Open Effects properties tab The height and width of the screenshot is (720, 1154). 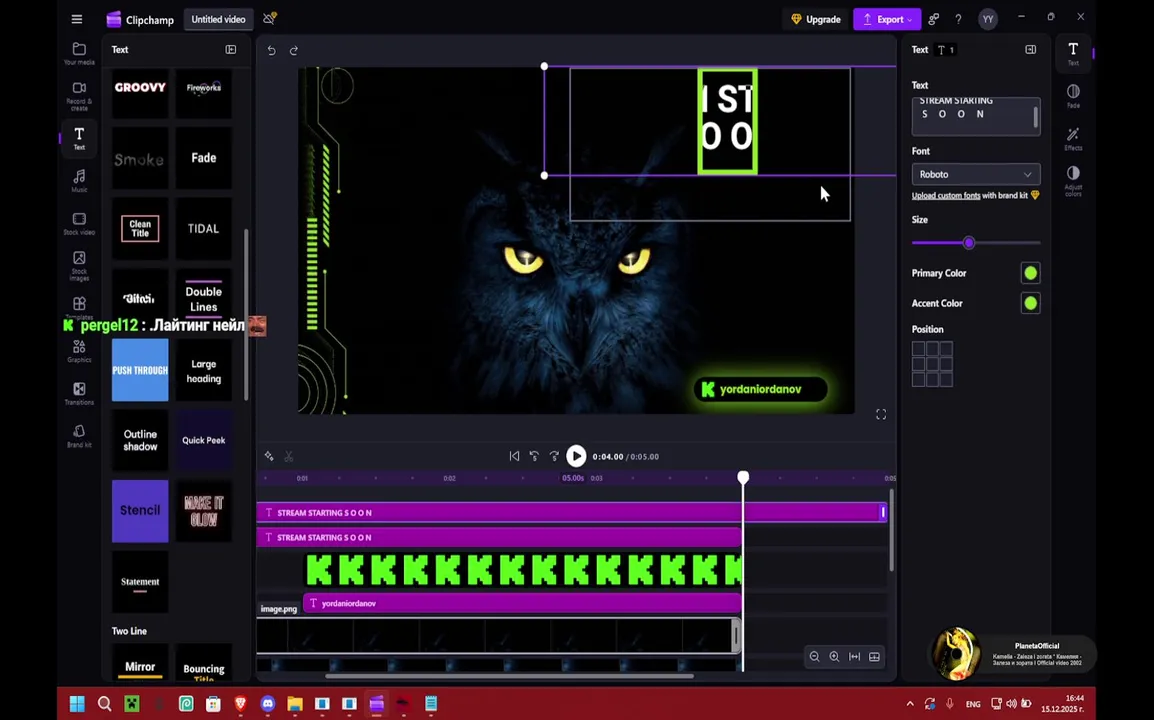click(x=1073, y=138)
